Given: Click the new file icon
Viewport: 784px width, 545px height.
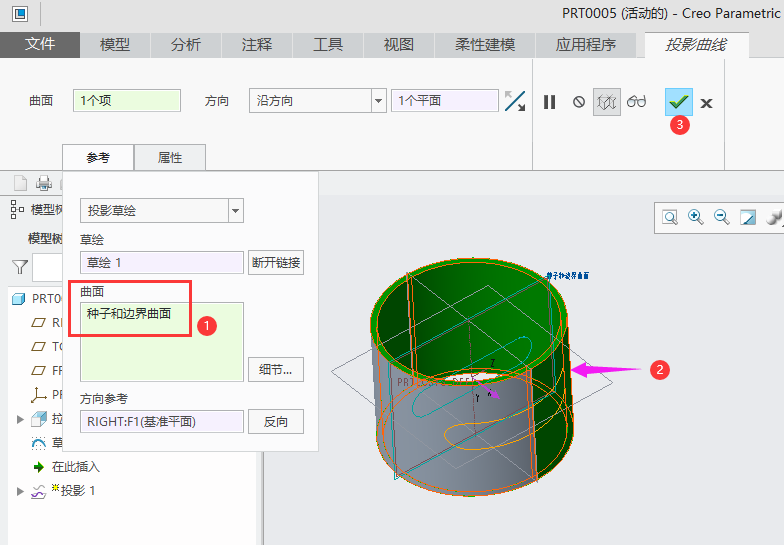Looking at the screenshot, I should click(x=20, y=183).
